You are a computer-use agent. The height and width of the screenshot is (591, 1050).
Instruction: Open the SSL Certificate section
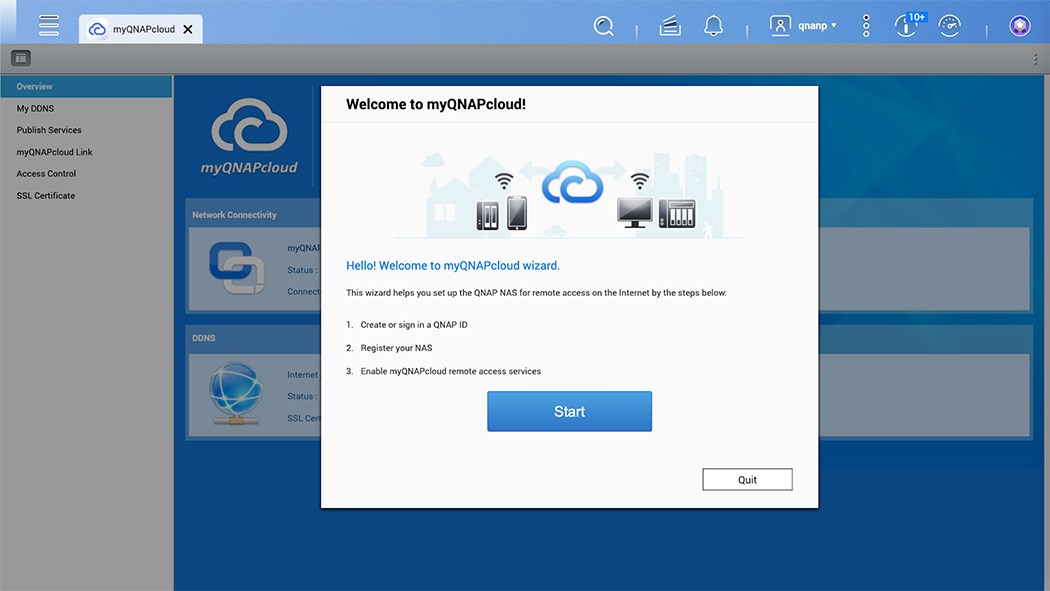click(x=45, y=195)
